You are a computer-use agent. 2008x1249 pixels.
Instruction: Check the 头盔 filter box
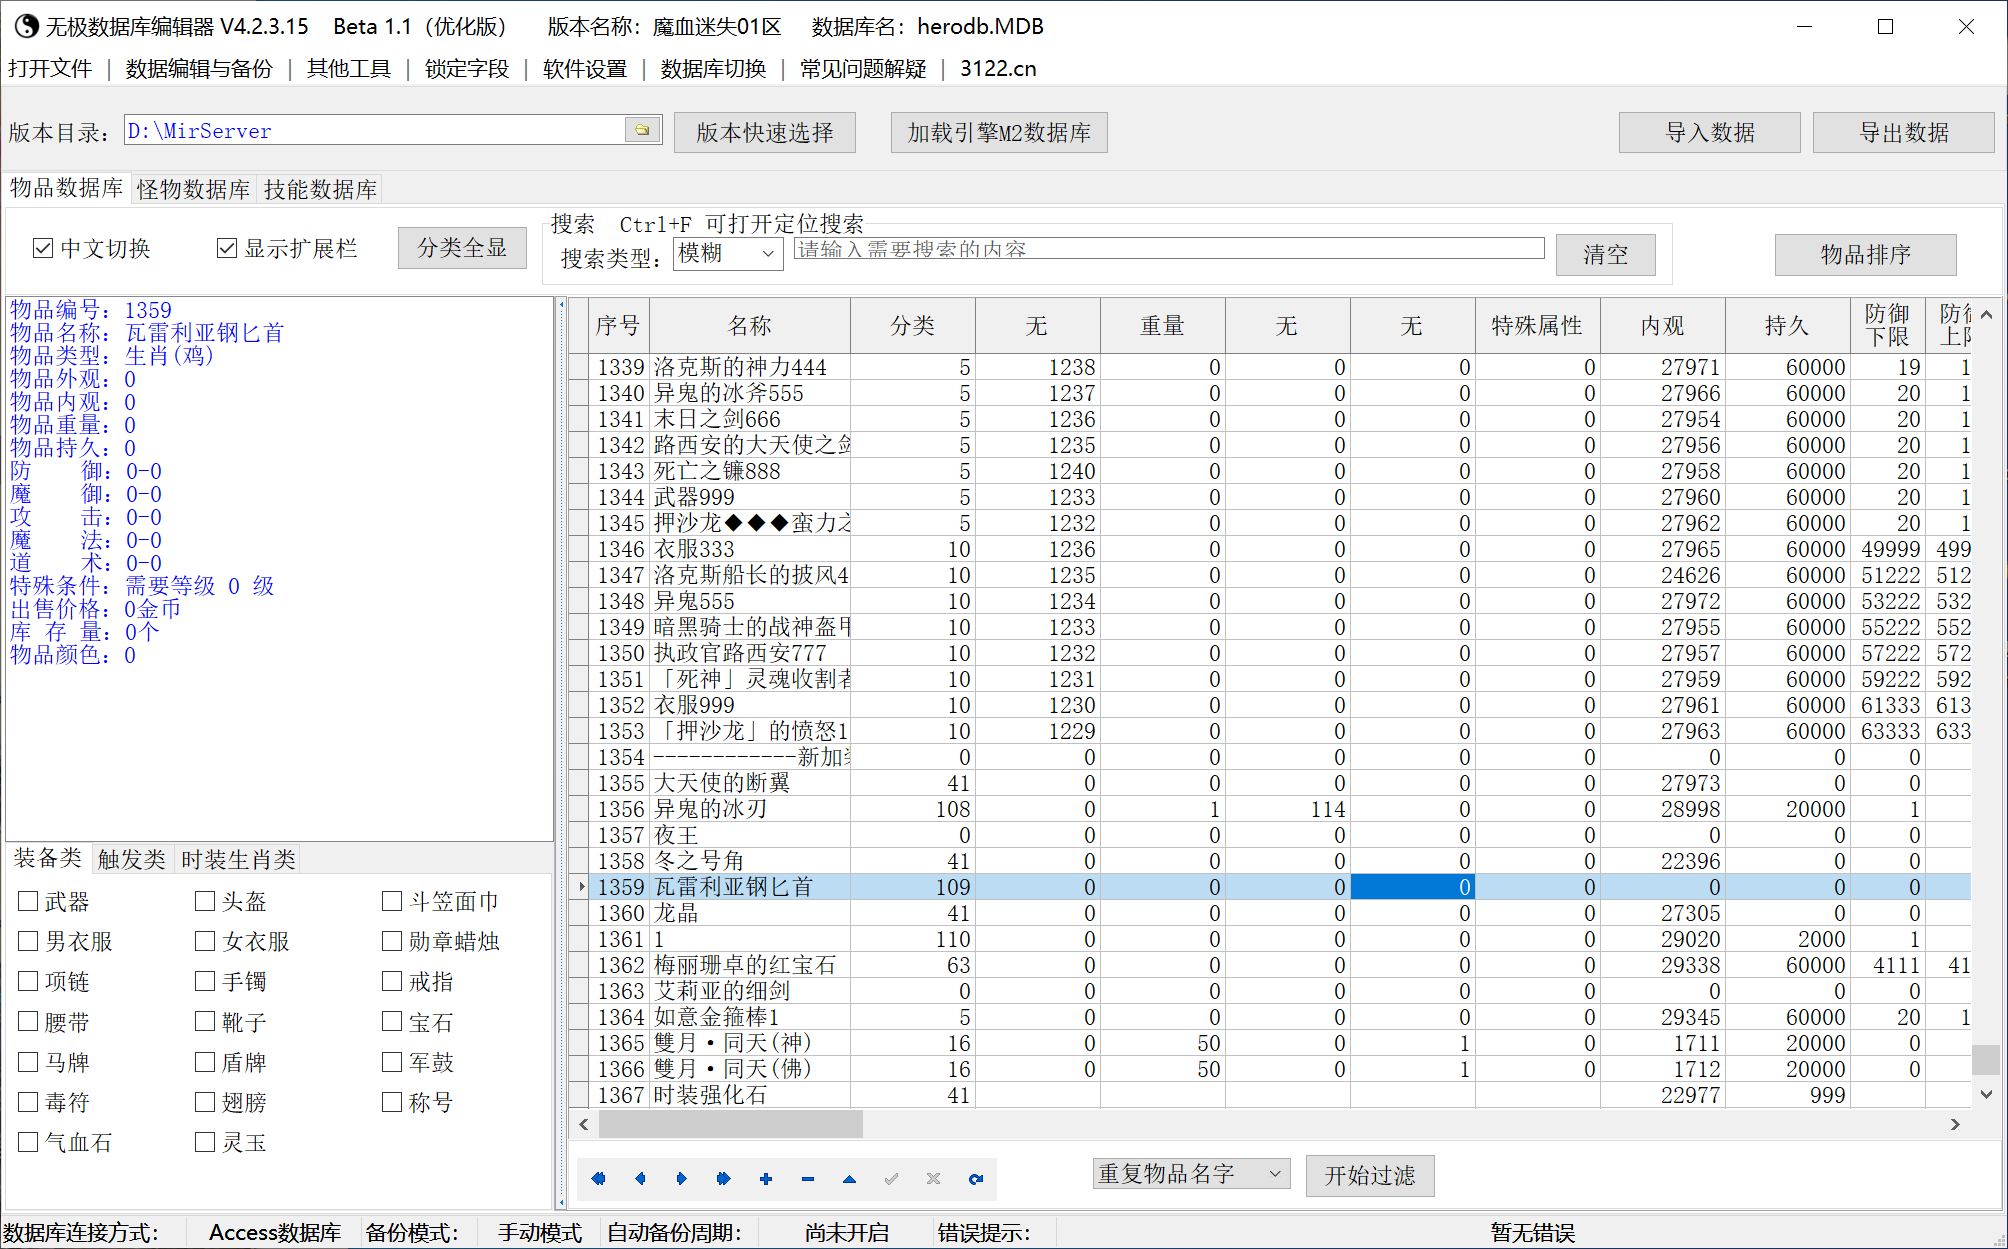[205, 901]
